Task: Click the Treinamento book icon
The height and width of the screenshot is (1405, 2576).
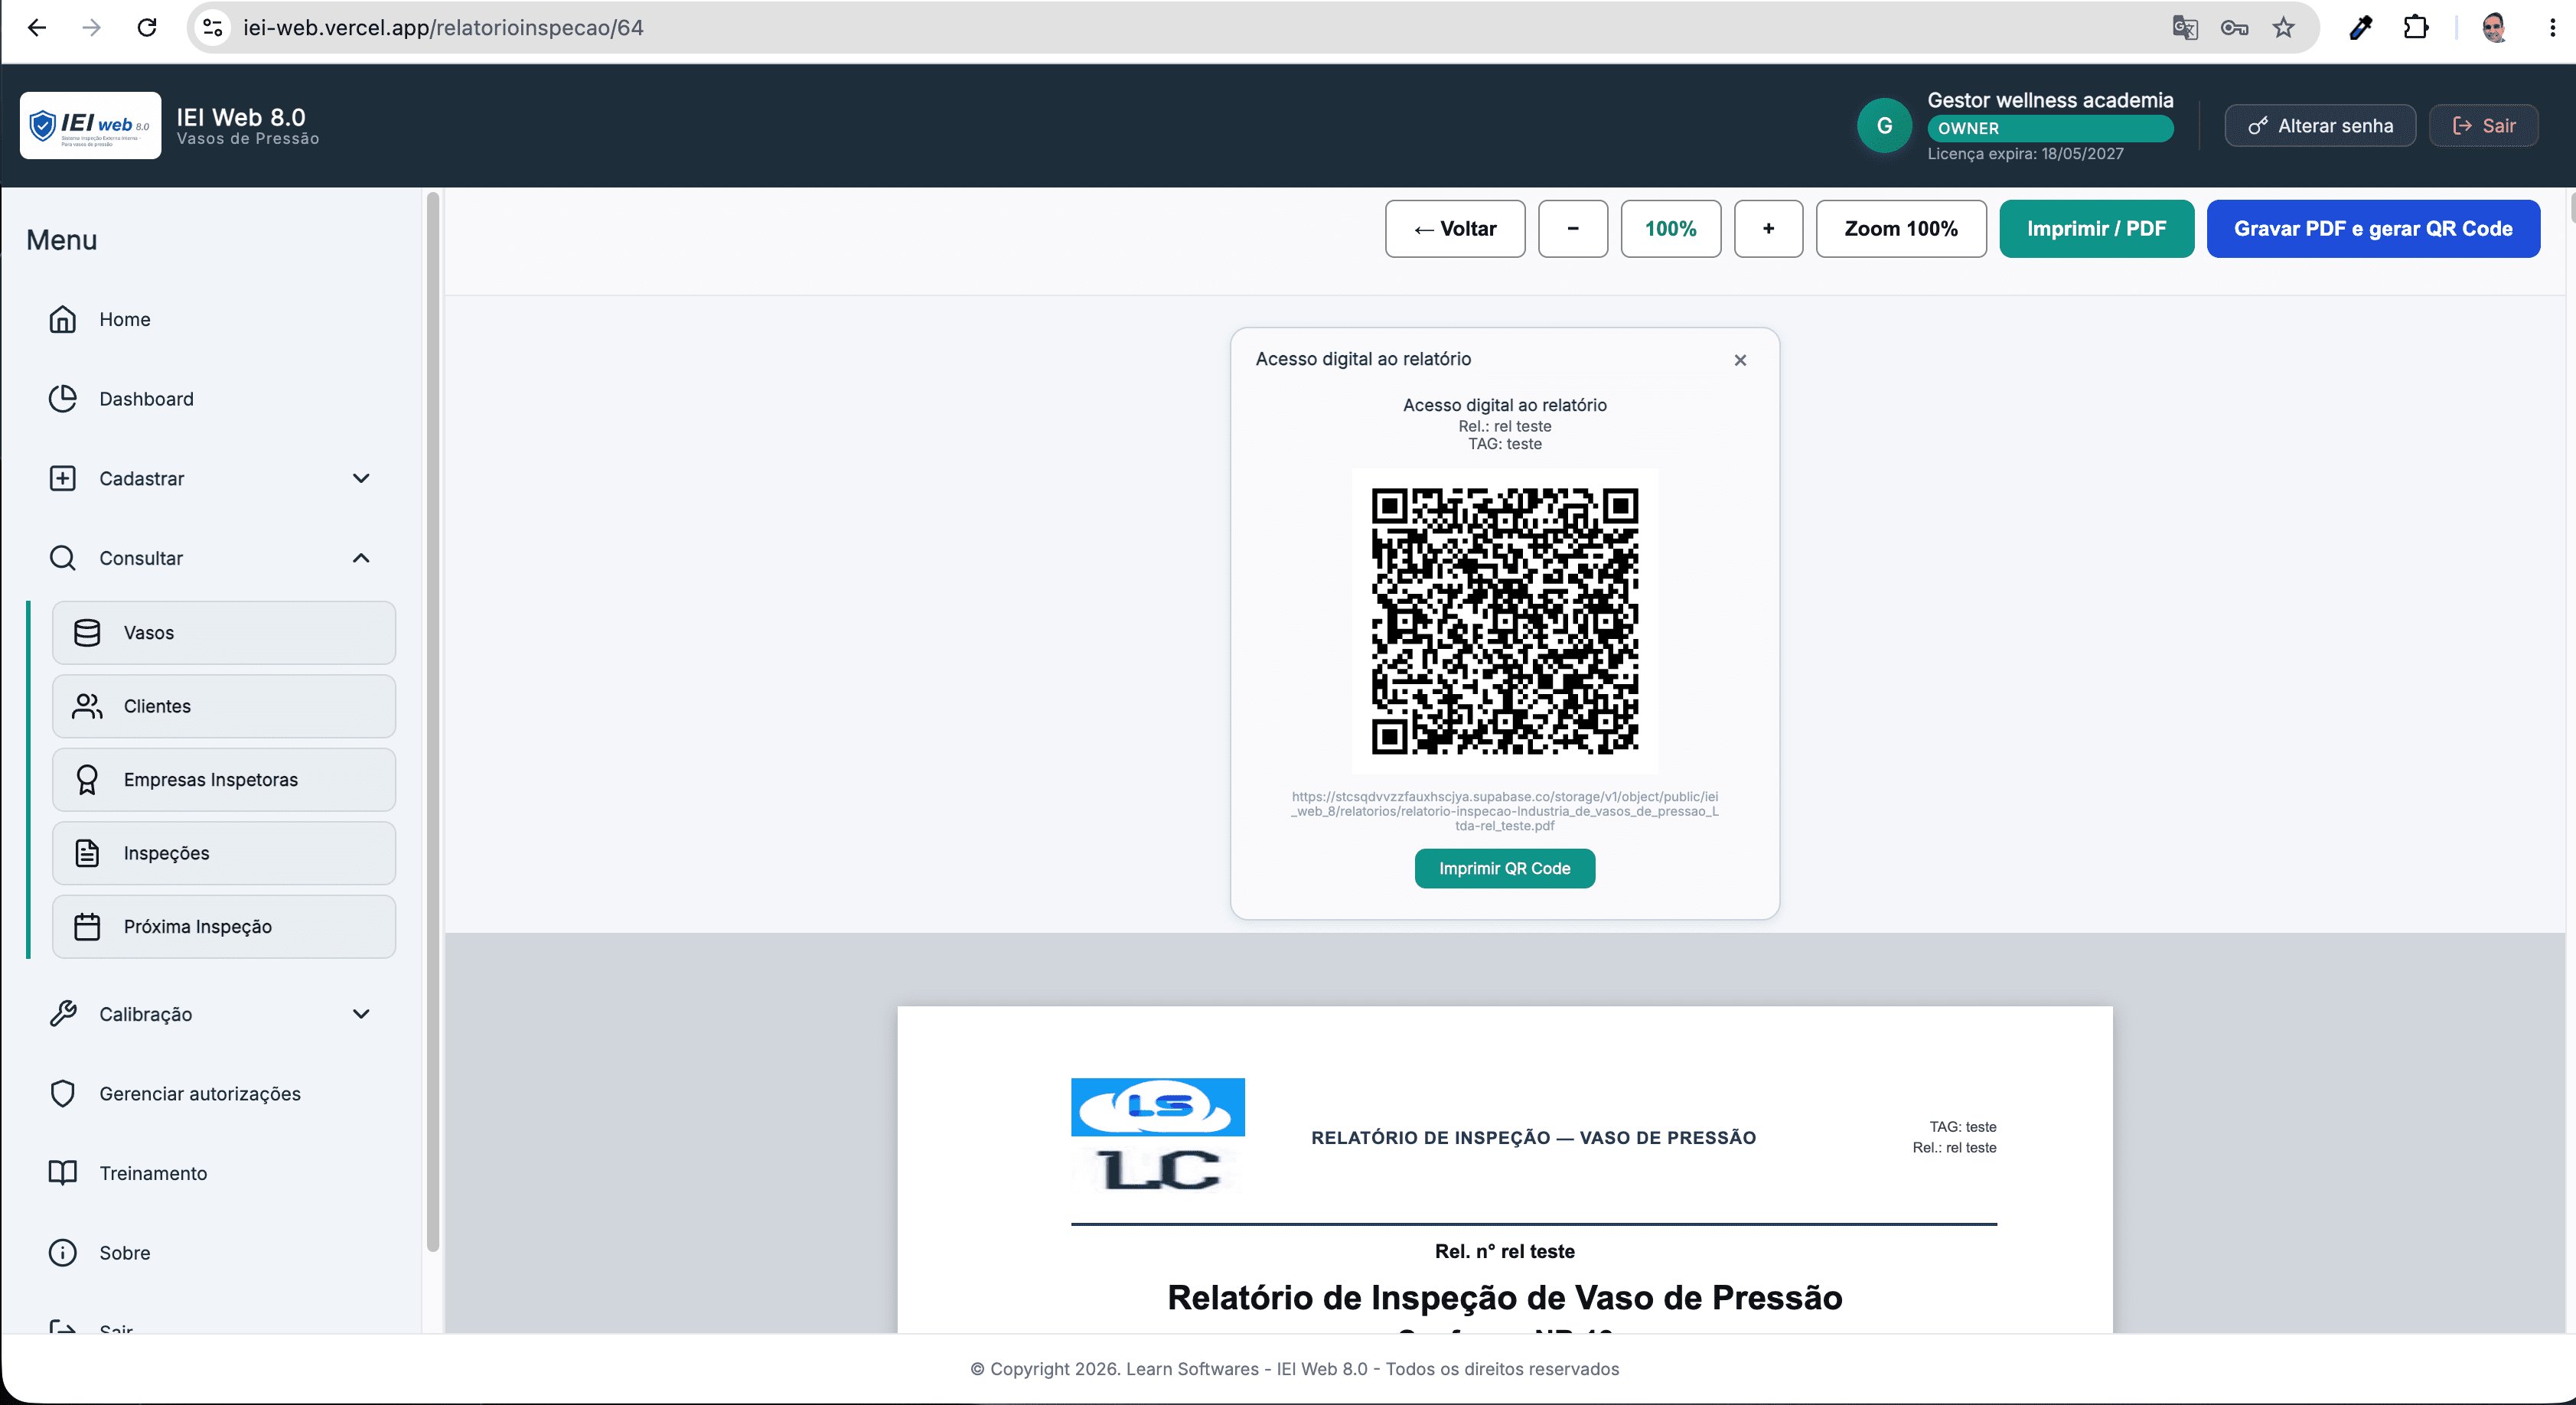Action: pyautogui.click(x=63, y=1173)
